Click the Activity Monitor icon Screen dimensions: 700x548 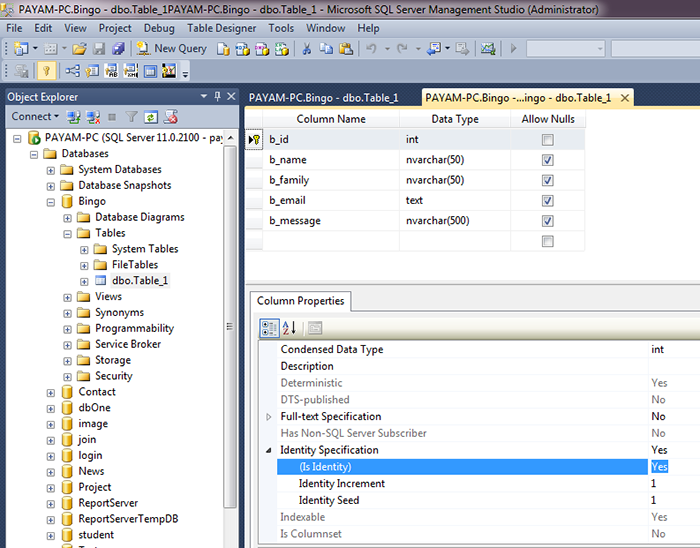[488, 48]
